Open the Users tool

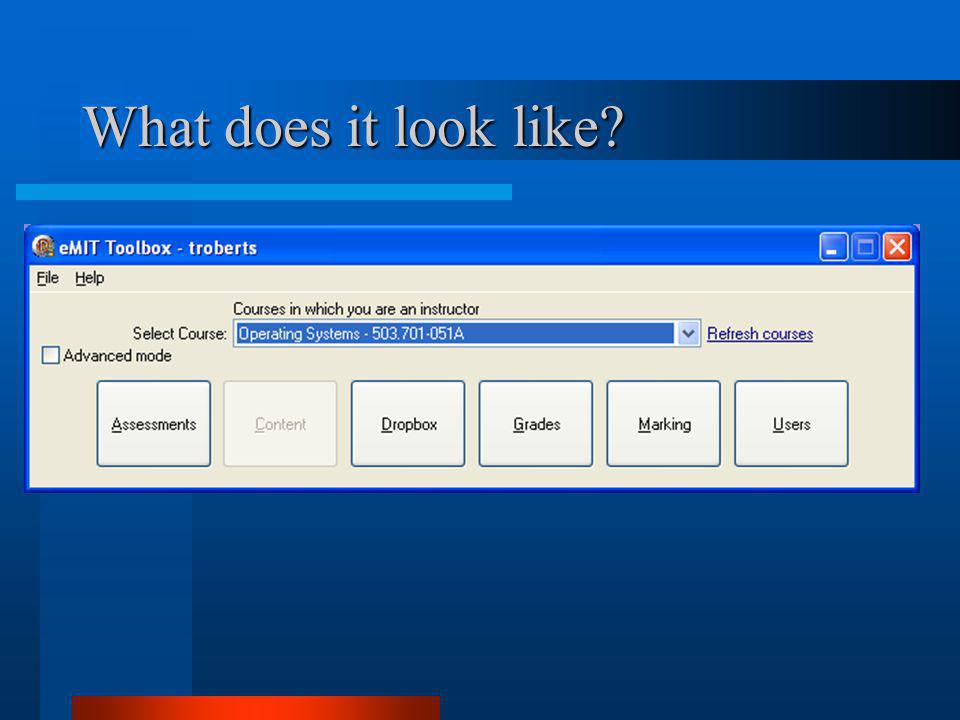tap(792, 424)
